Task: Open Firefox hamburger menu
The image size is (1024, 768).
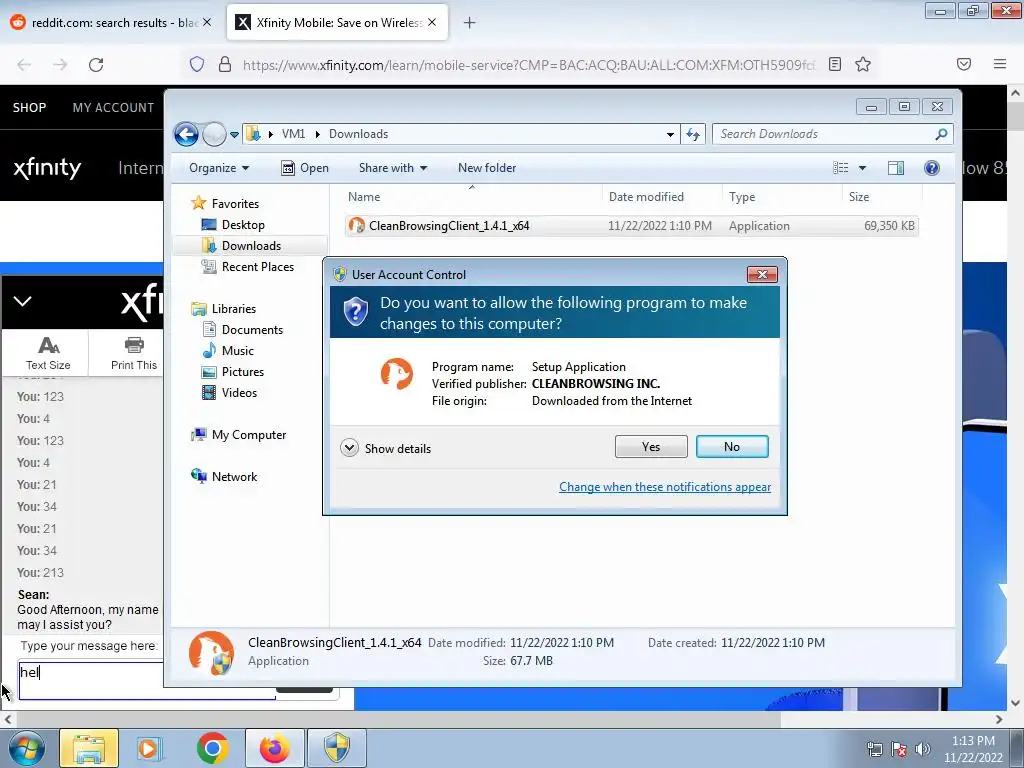Action: point(999,64)
